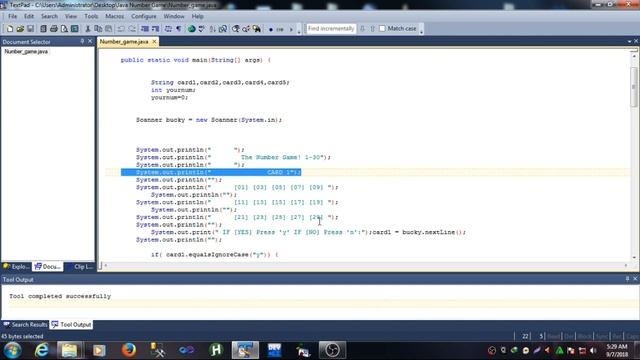The image size is (640, 360).
Task: Start macro recording with the dot icon
Action: tap(271, 29)
